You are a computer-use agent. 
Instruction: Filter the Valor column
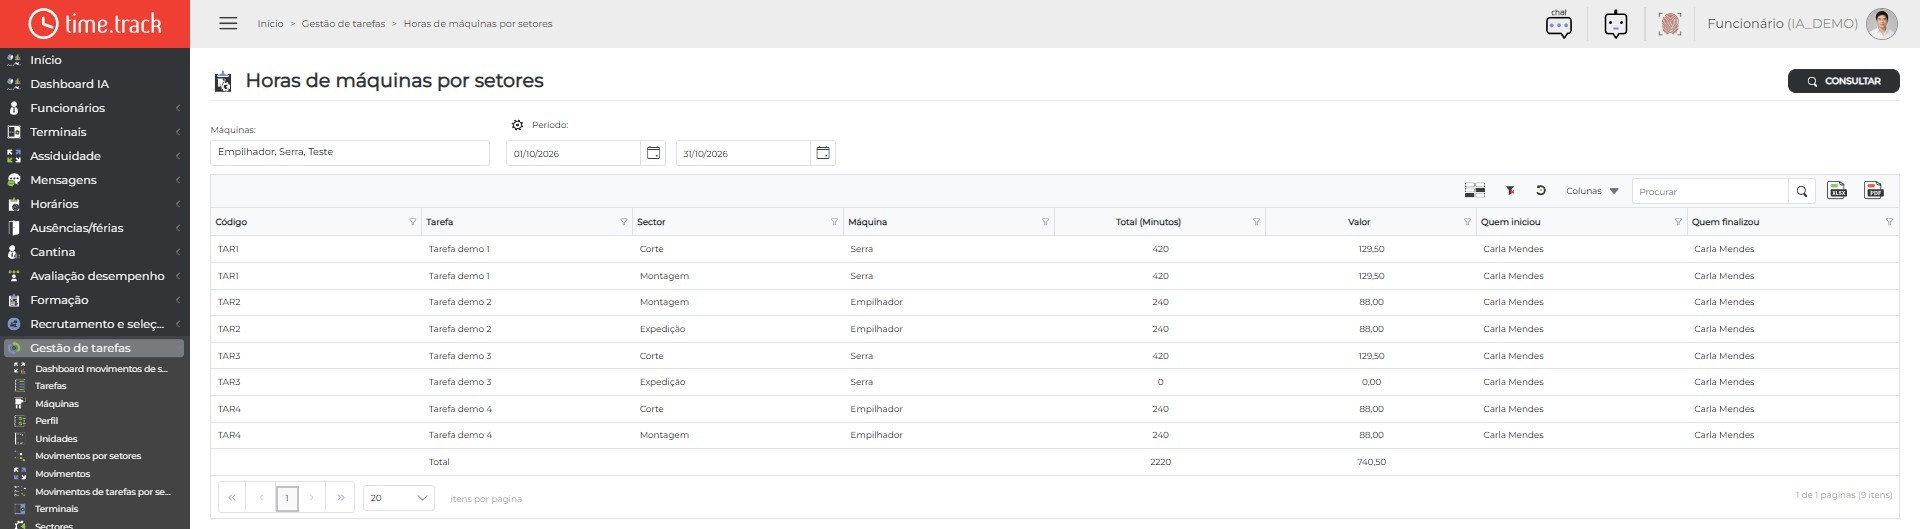coord(1467,222)
